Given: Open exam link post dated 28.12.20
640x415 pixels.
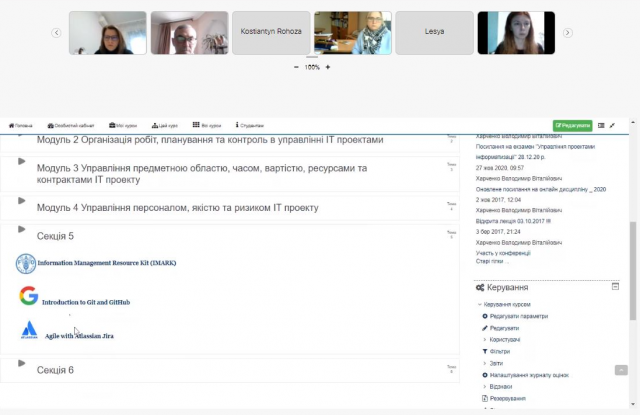Looking at the screenshot, I should (535, 151).
